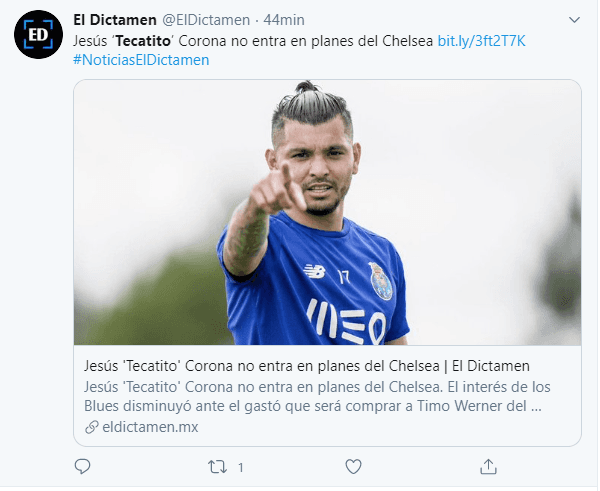Expand the tweet options chevron
This screenshot has height=491, width=600.
(x=574, y=20)
